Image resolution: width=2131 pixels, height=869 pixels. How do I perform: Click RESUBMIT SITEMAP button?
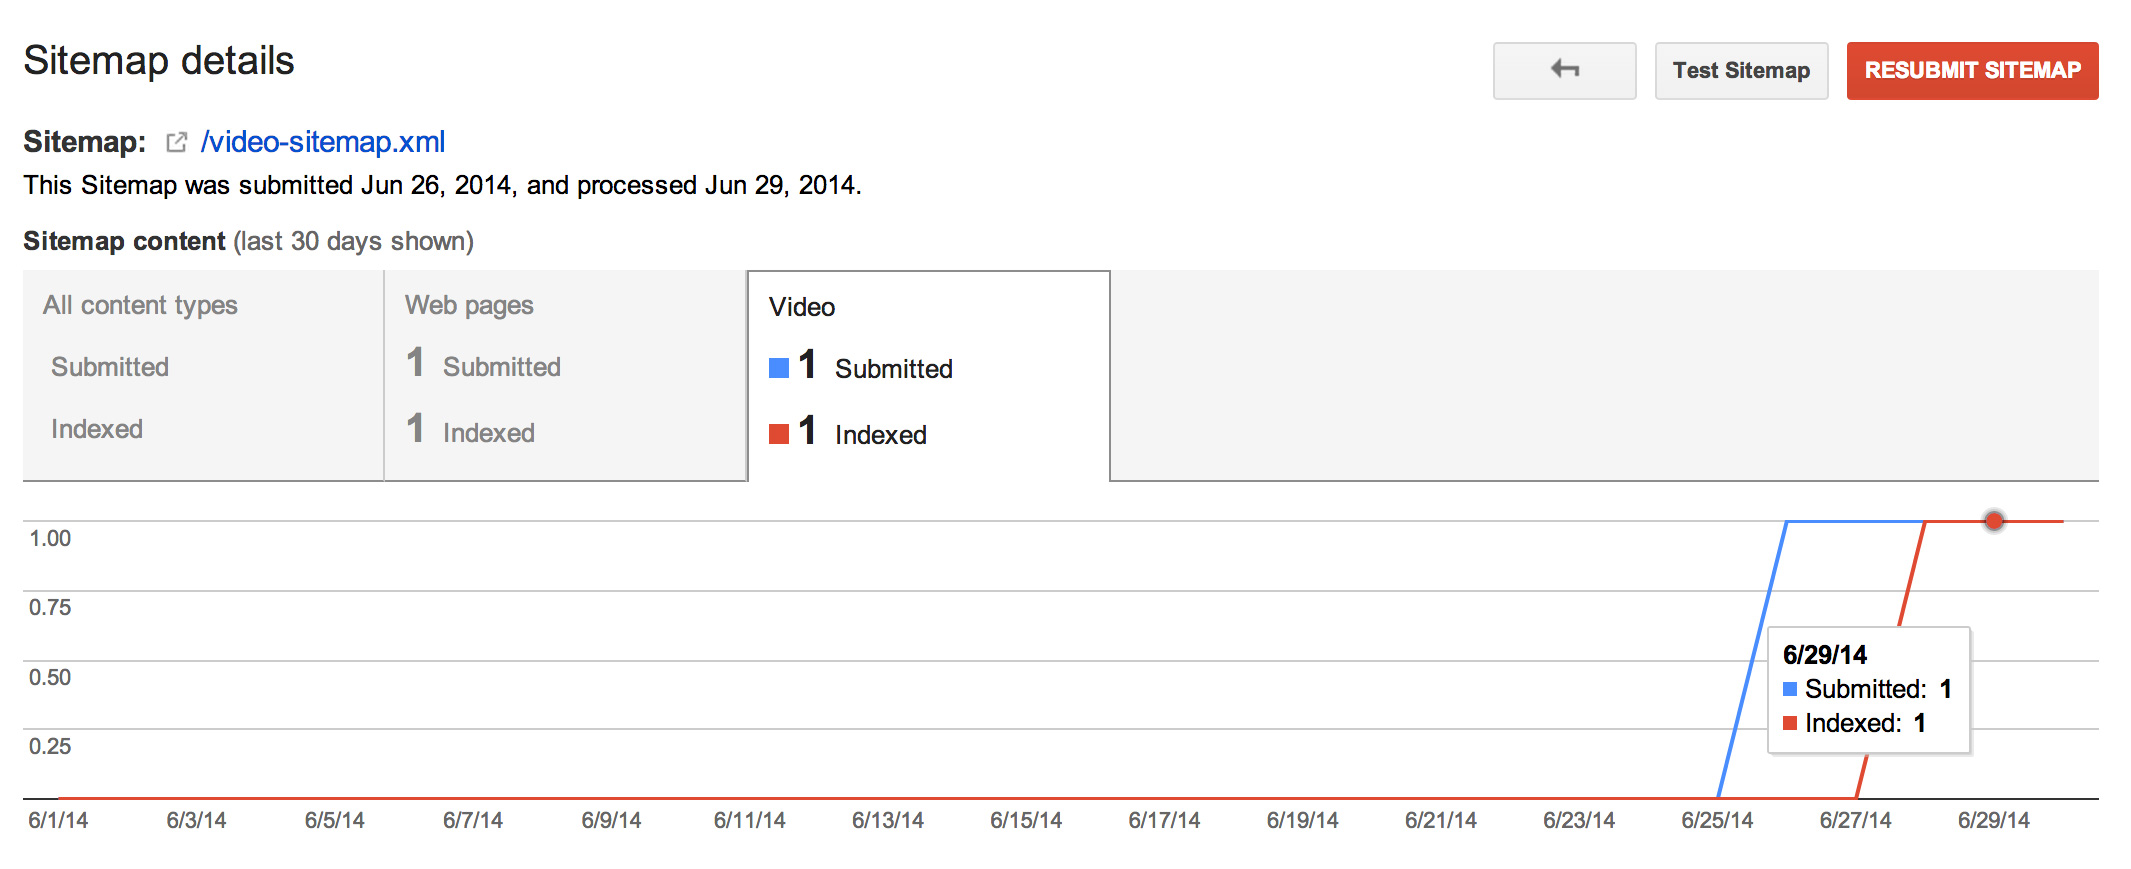tap(1972, 70)
